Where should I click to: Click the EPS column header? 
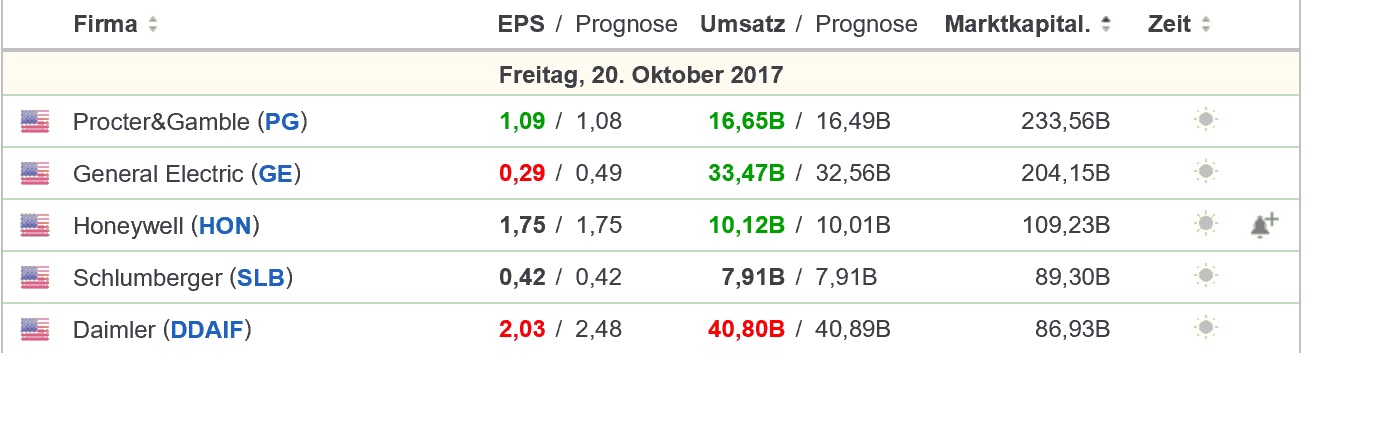coord(521,25)
